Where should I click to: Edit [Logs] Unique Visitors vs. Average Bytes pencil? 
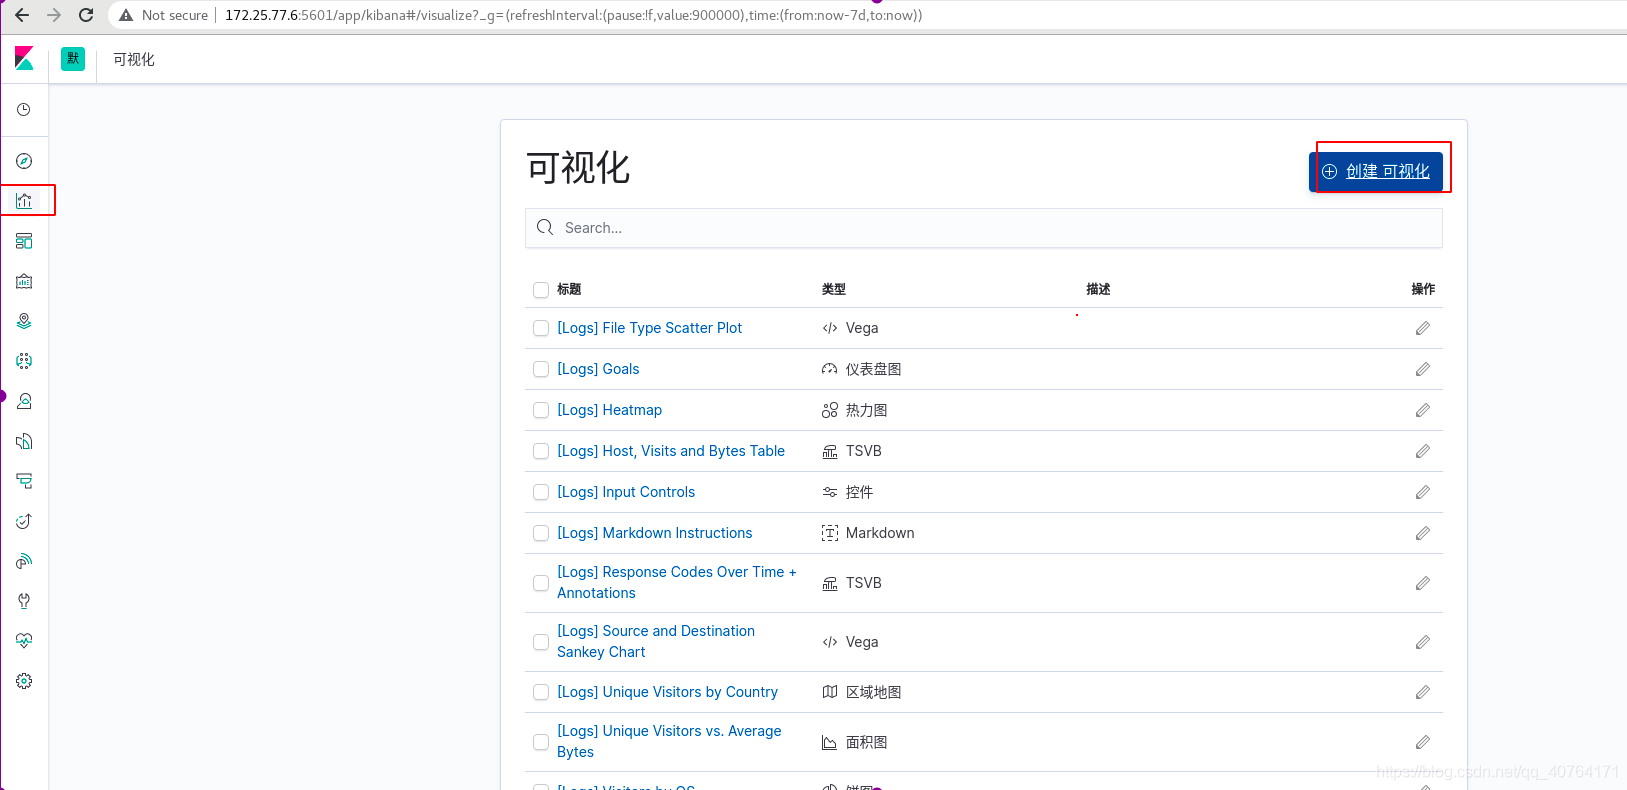[x=1423, y=742]
